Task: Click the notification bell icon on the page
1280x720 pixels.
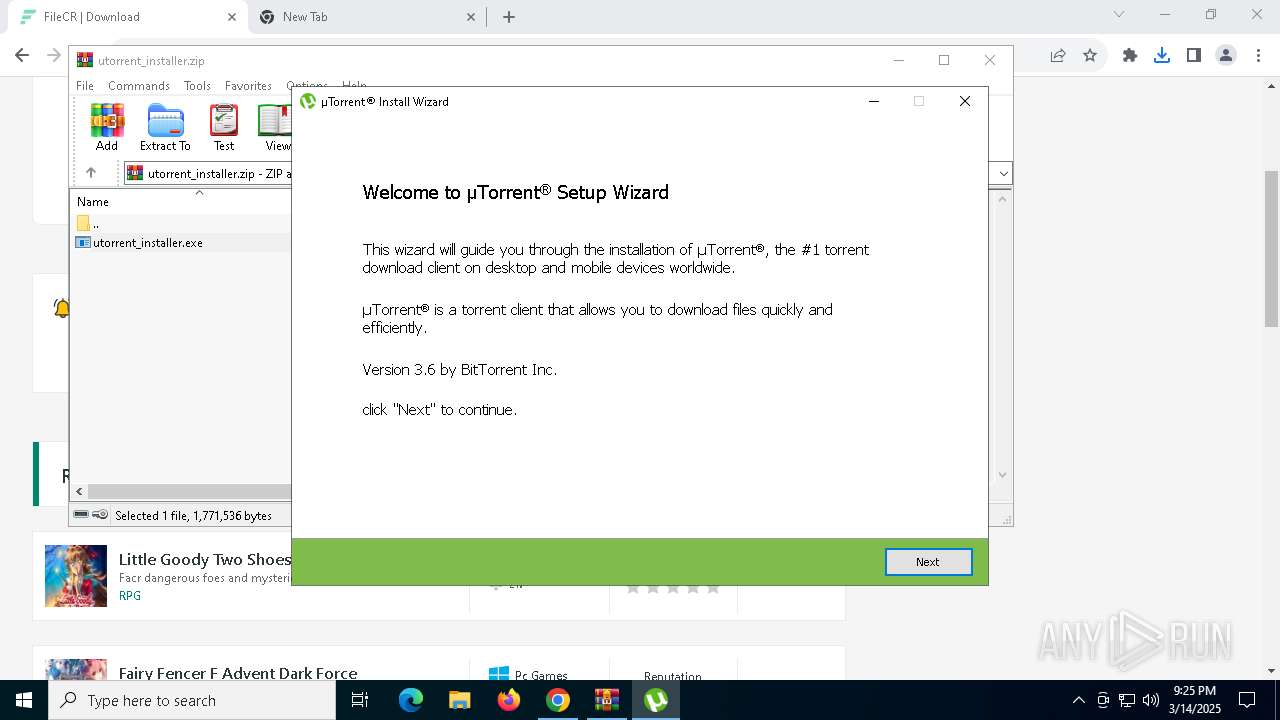Action: point(61,308)
